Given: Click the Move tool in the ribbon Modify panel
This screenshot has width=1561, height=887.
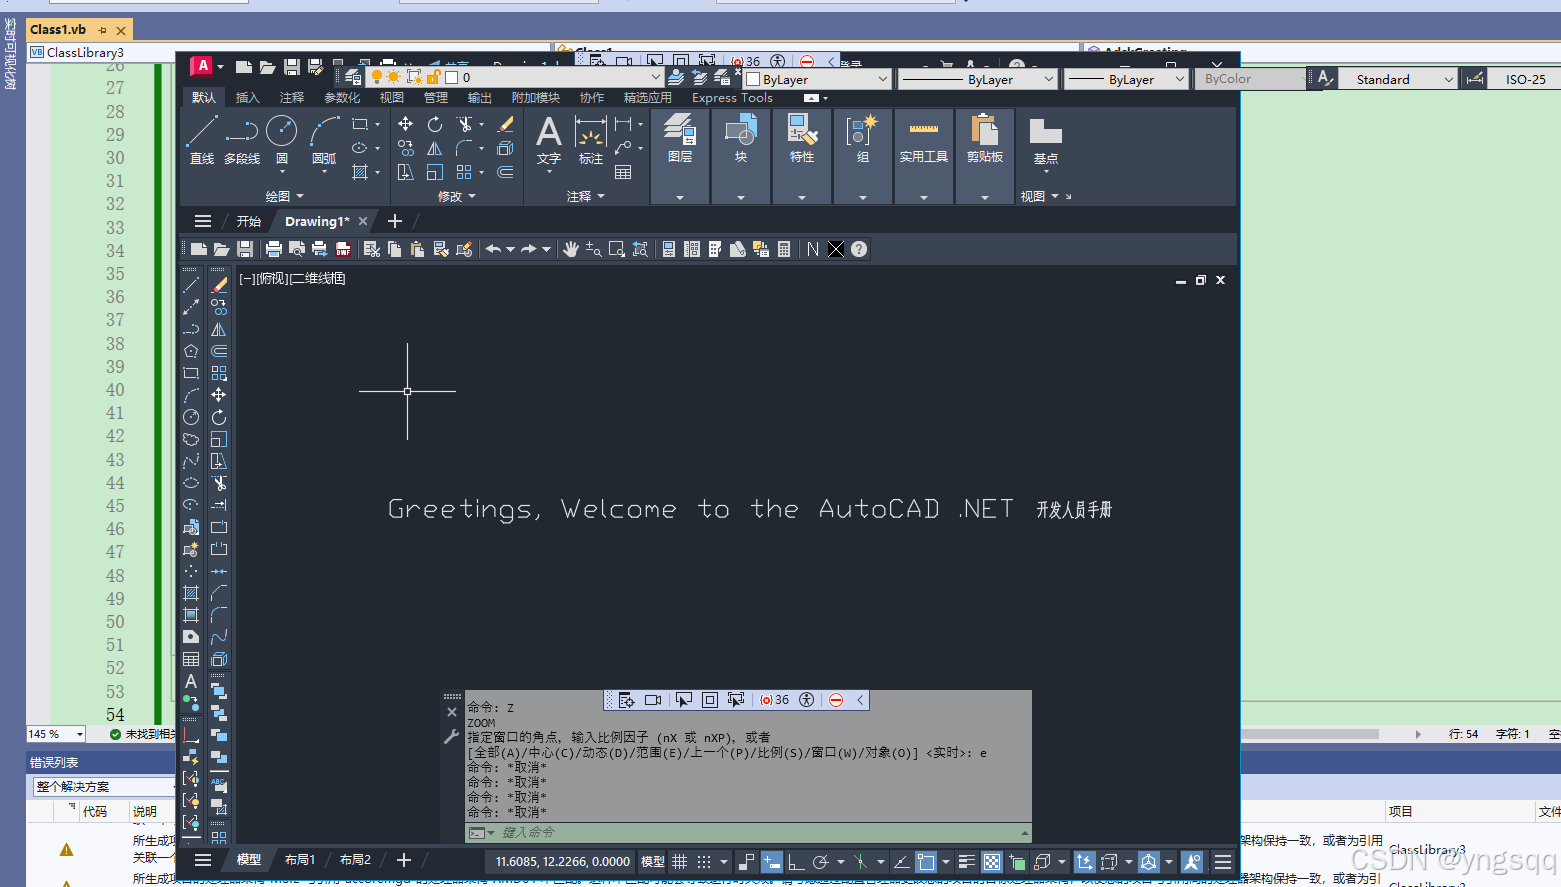Looking at the screenshot, I should (405, 124).
